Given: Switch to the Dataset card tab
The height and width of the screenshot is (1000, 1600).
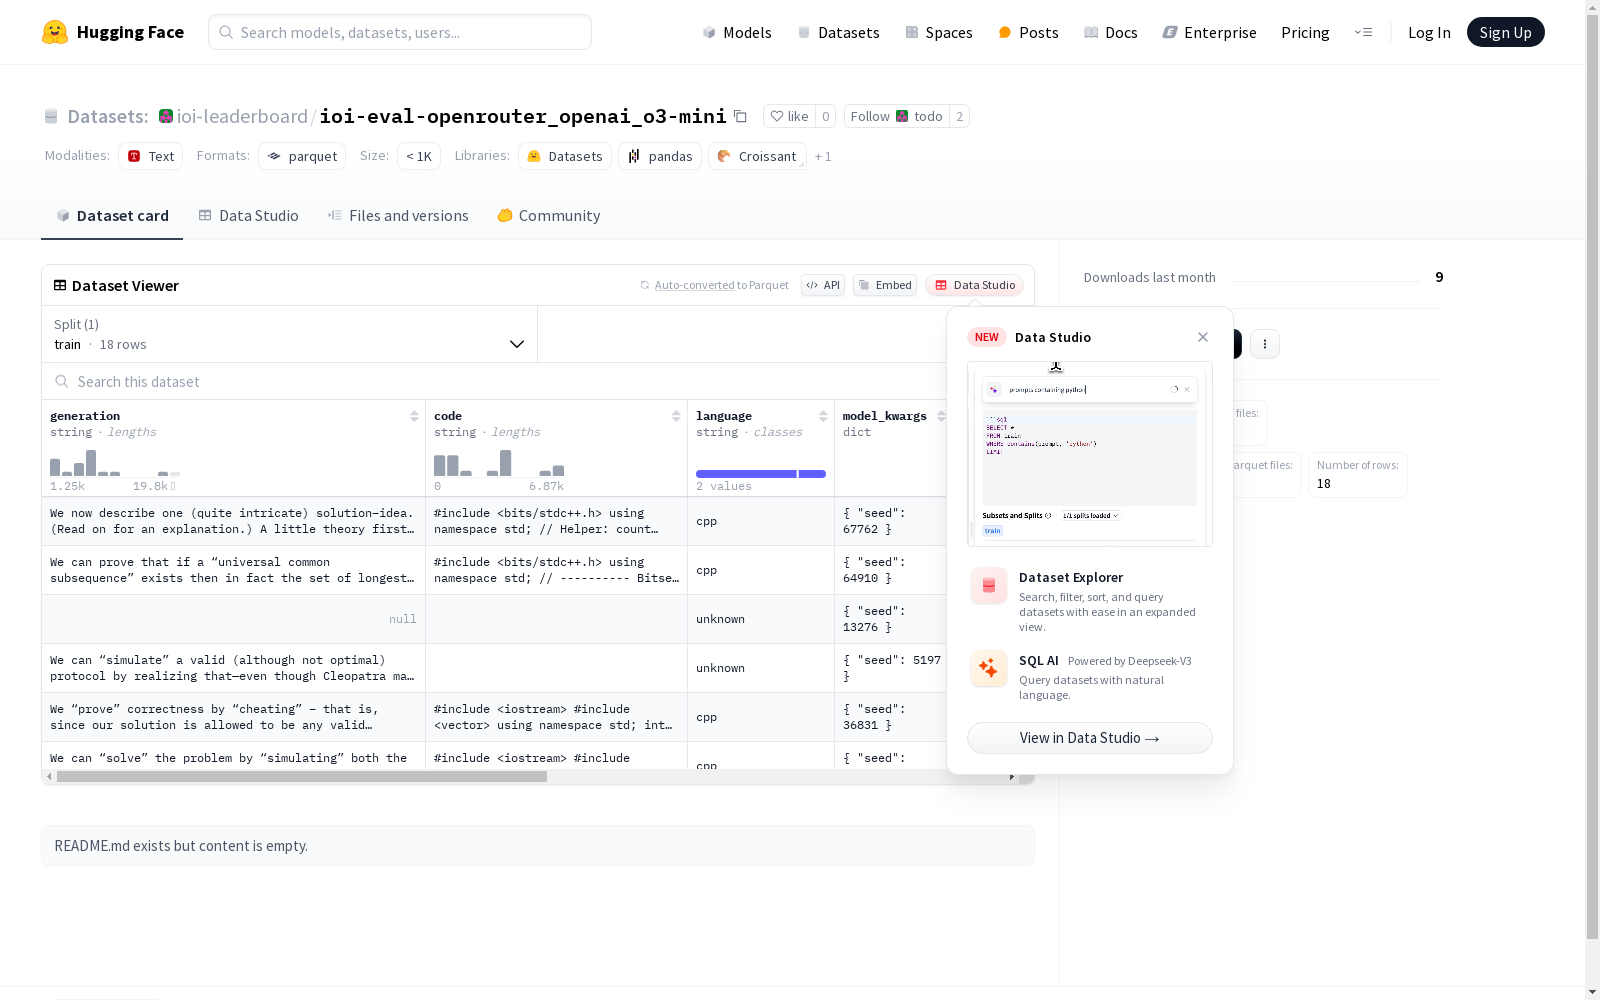Looking at the screenshot, I should pos(112,216).
